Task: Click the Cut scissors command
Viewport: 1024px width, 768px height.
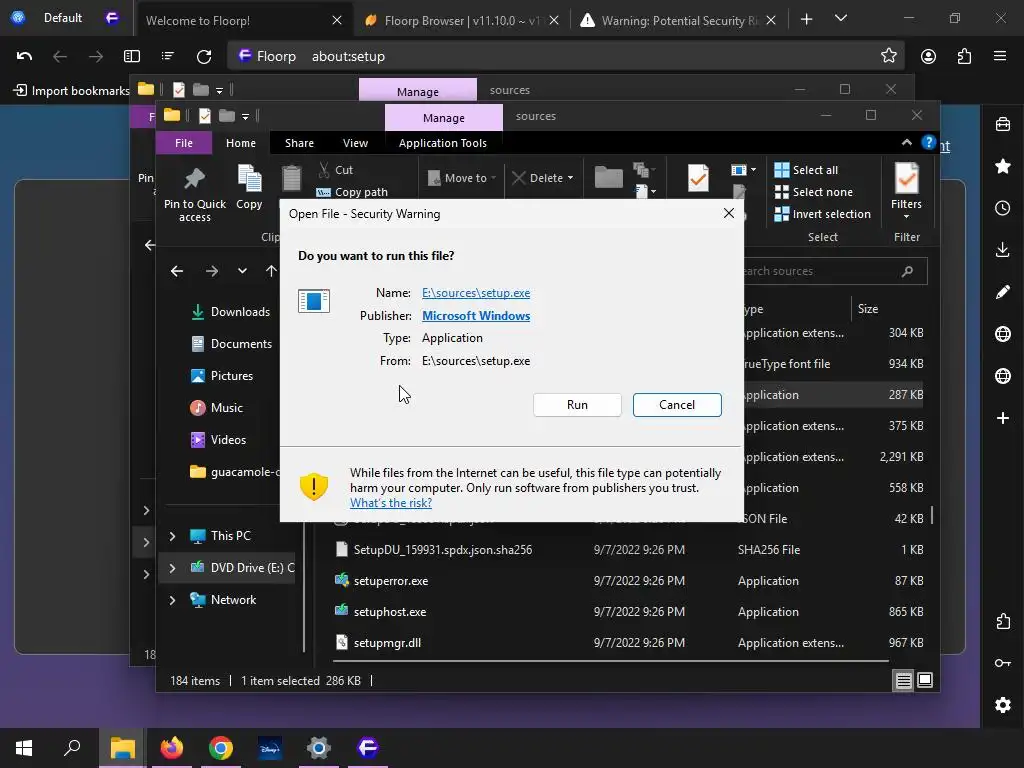Action: pos(336,170)
